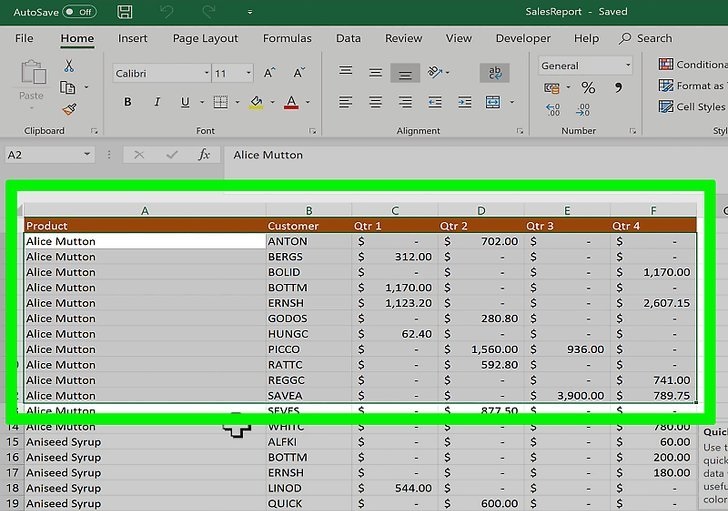Click Top Align icon
The width and height of the screenshot is (728, 511).
point(345,71)
